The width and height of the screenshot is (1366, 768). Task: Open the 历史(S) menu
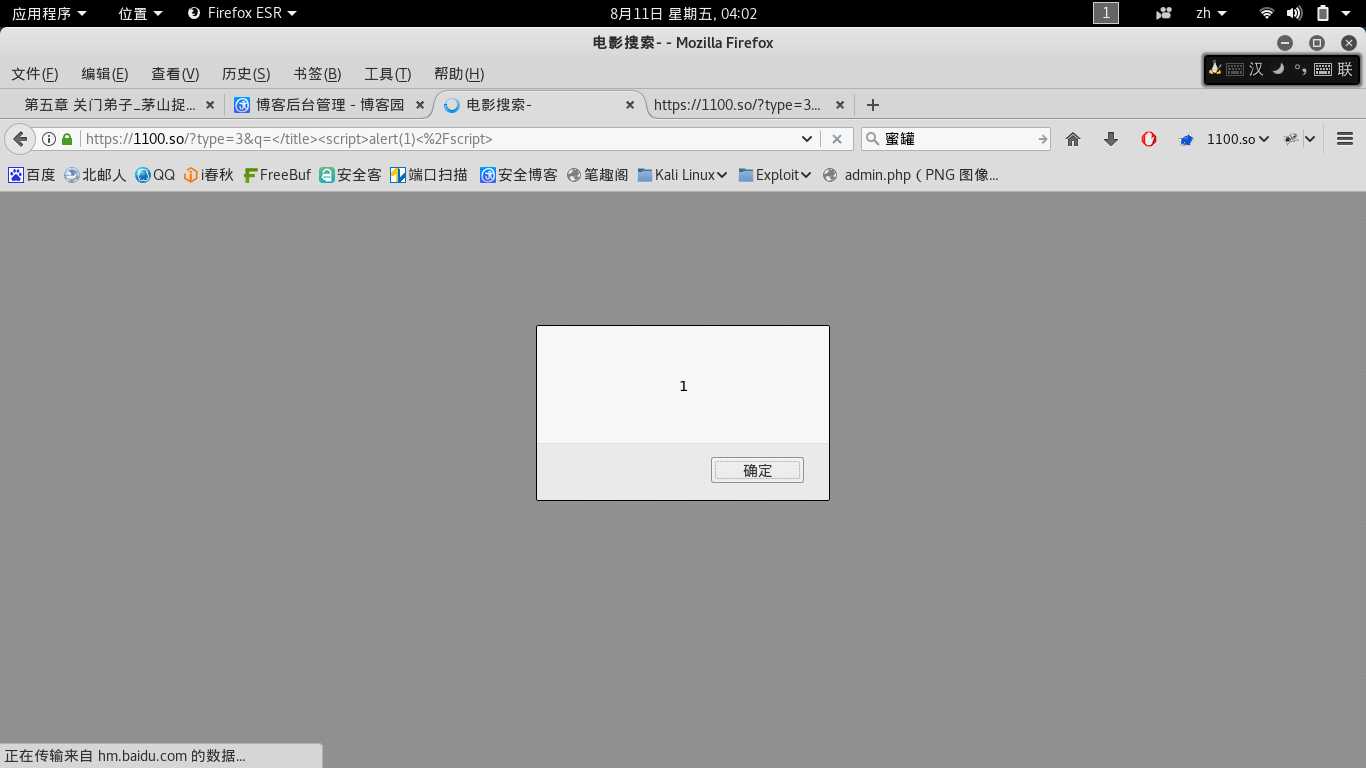tap(246, 74)
